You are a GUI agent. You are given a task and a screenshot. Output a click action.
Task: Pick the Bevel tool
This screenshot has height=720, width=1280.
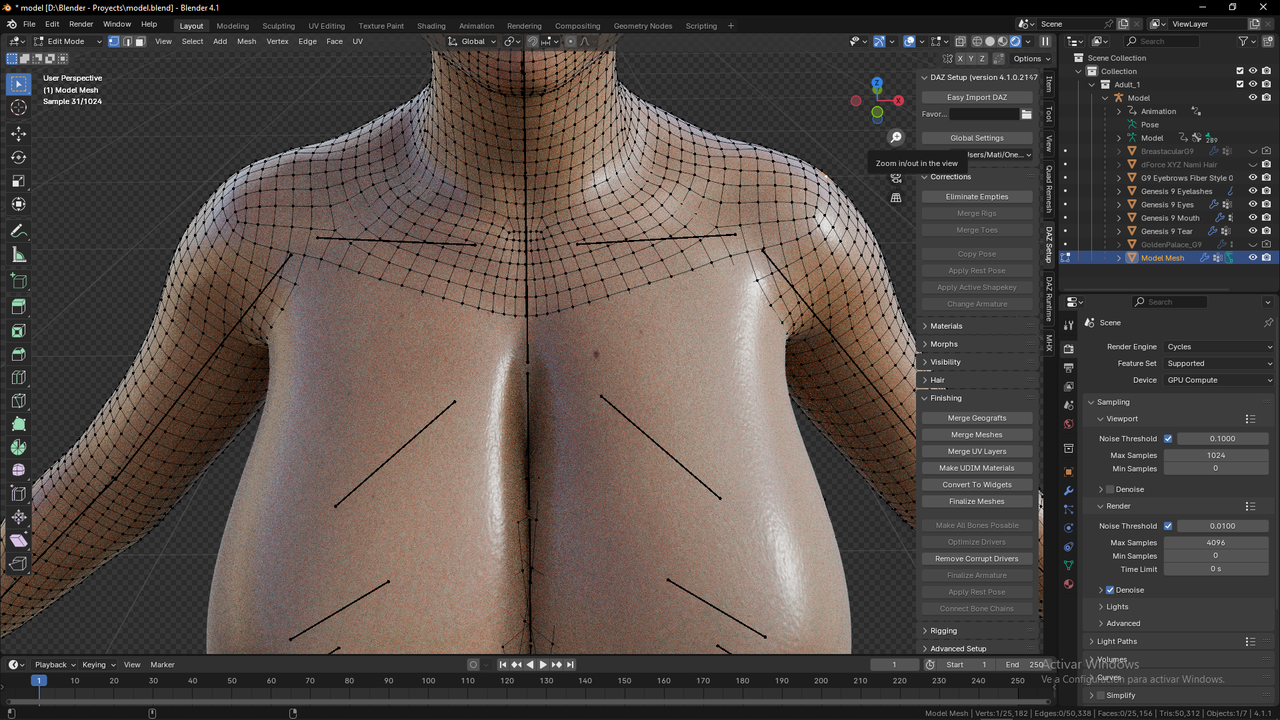[19, 354]
